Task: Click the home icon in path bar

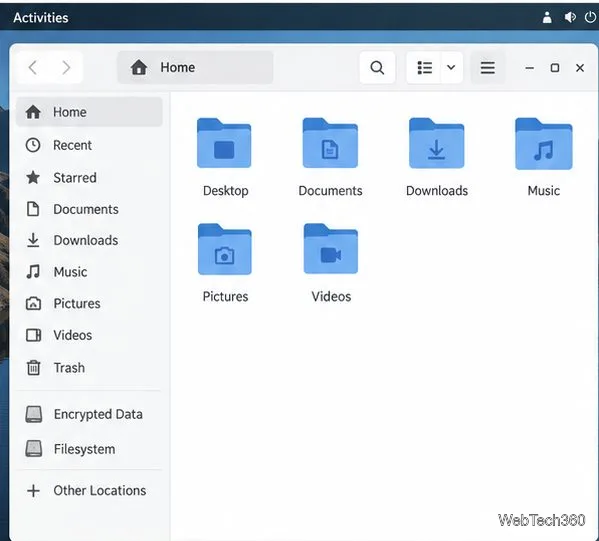Action: [x=139, y=68]
